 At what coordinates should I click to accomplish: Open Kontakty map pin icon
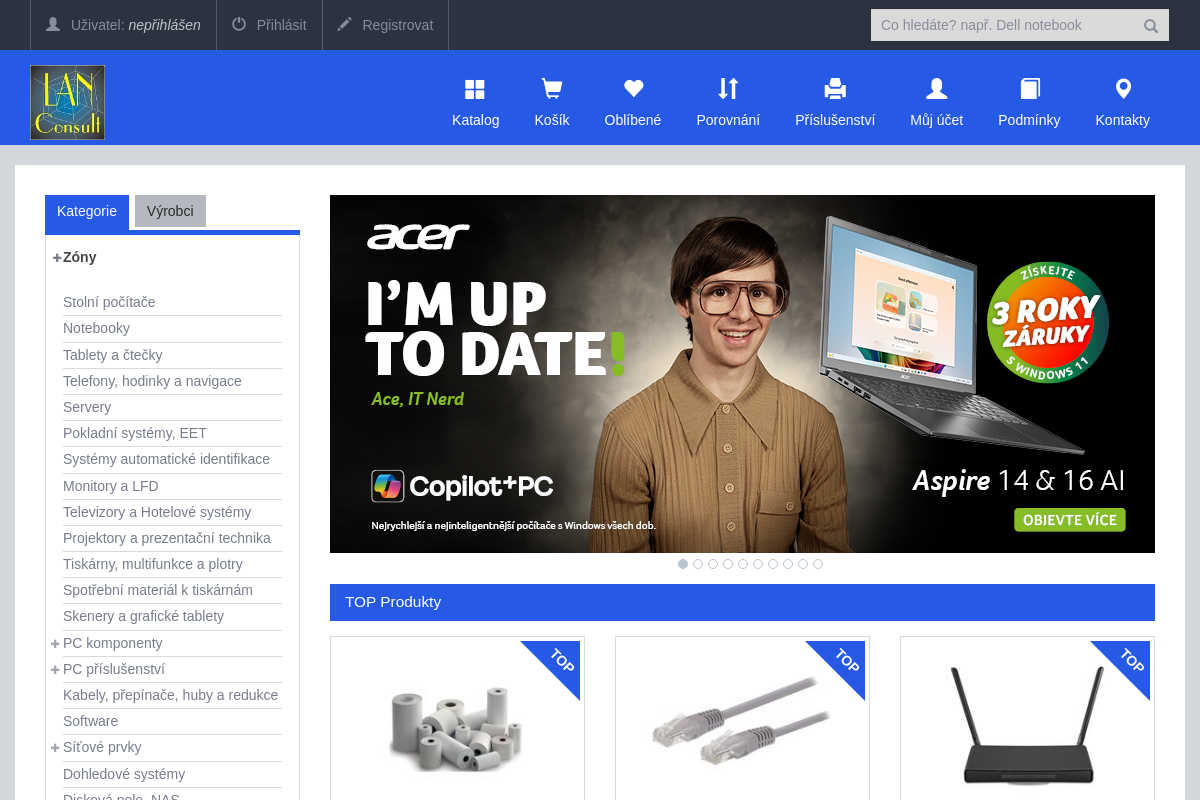tap(1123, 89)
